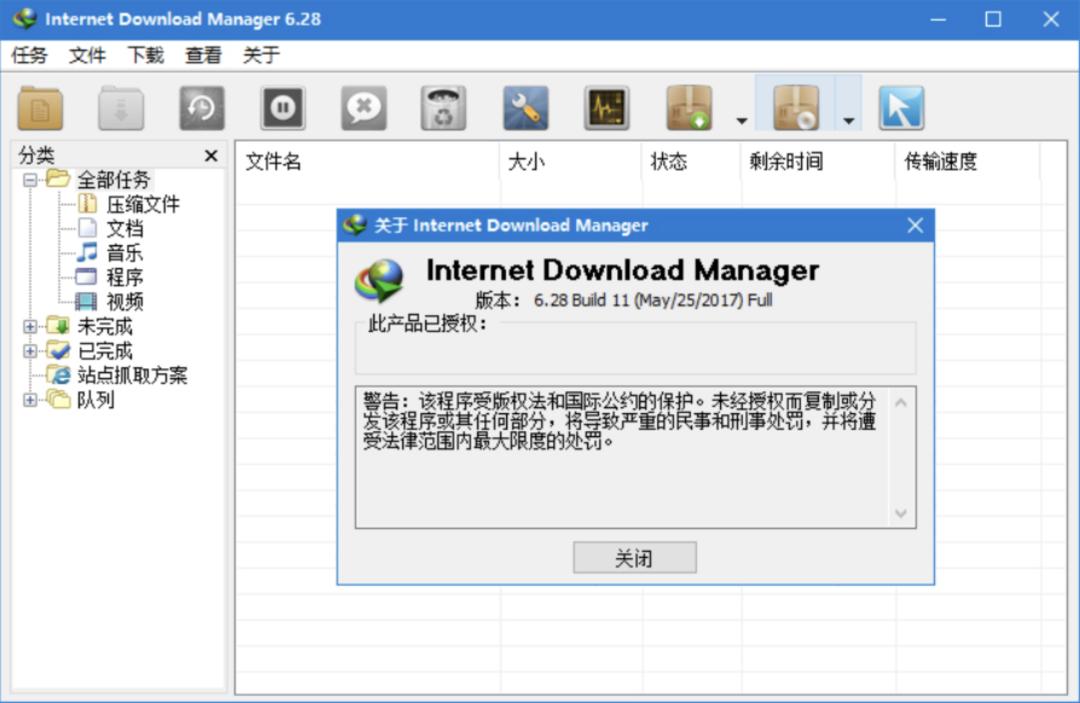The image size is (1080, 703).
Task: Select 站点抓取方案 in the category tree
Action: coord(132,376)
